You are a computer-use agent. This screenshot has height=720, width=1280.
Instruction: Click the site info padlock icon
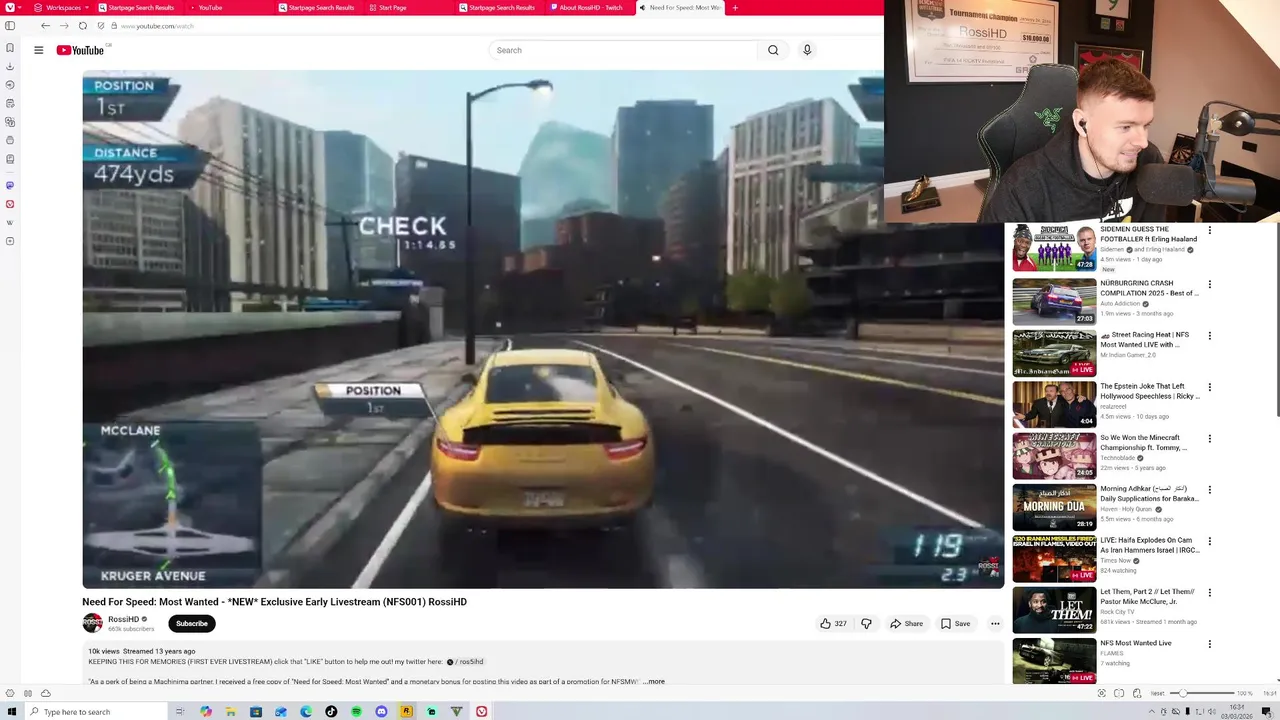pos(114,26)
